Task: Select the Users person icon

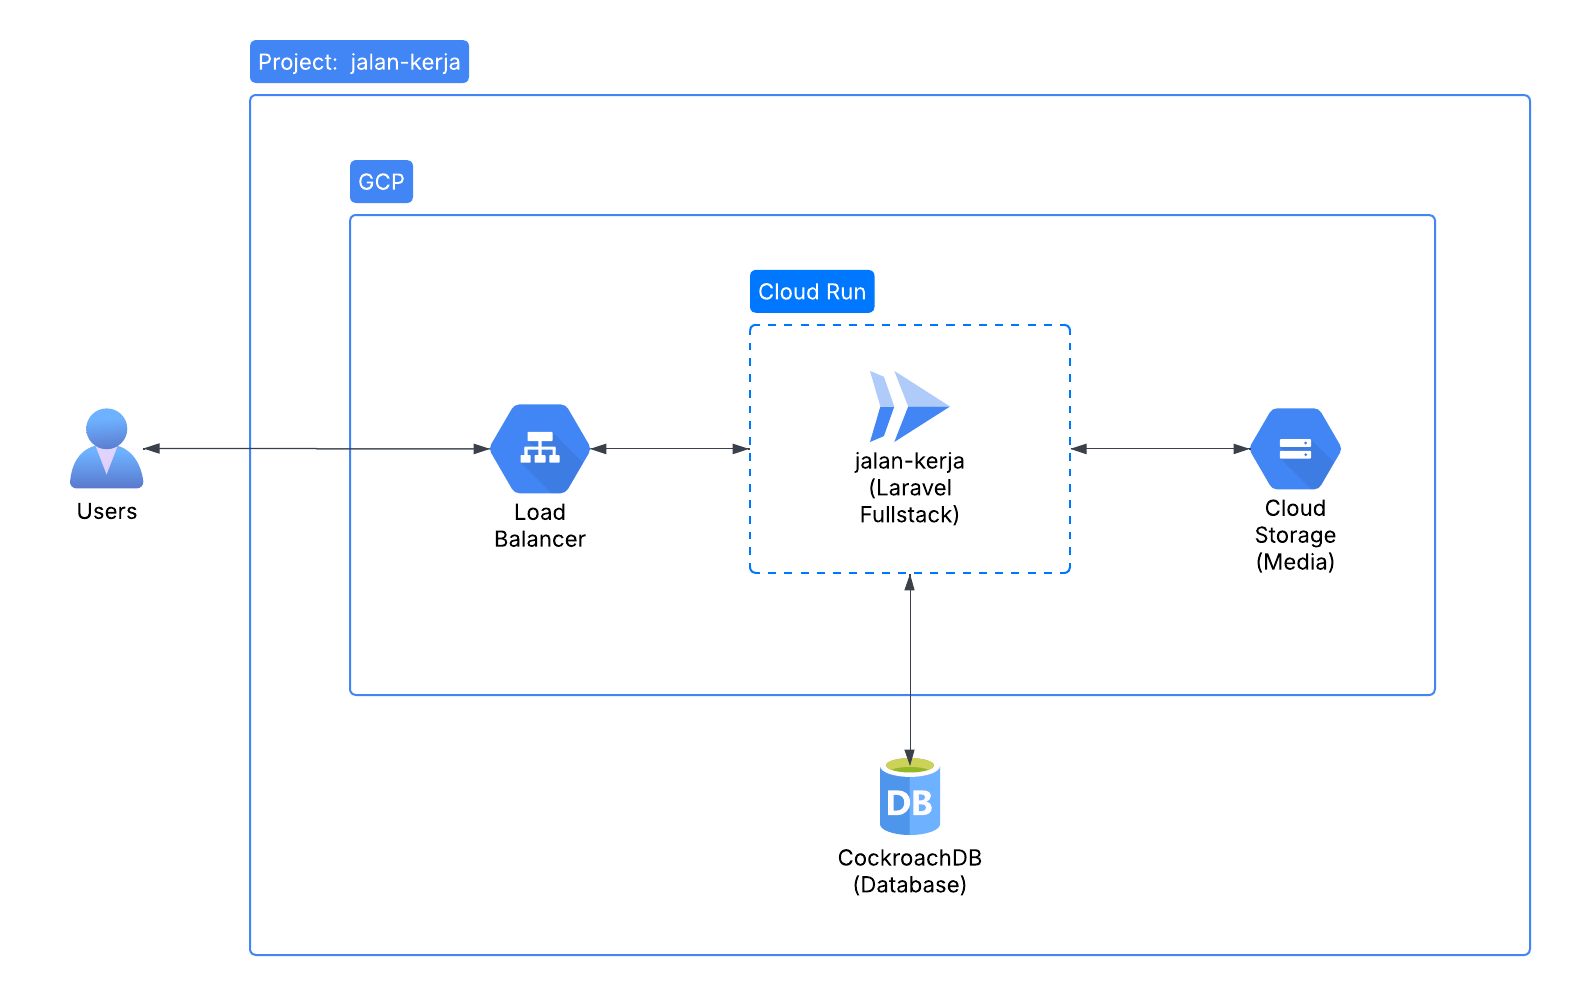Action: pyautogui.click(x=107, y=448)
